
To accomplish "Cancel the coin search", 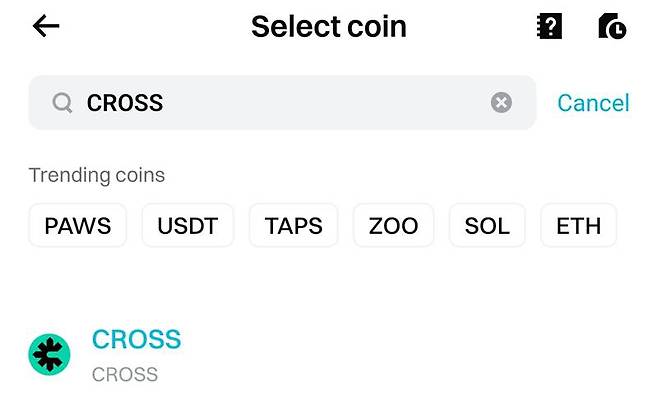I will click(593, 103).
